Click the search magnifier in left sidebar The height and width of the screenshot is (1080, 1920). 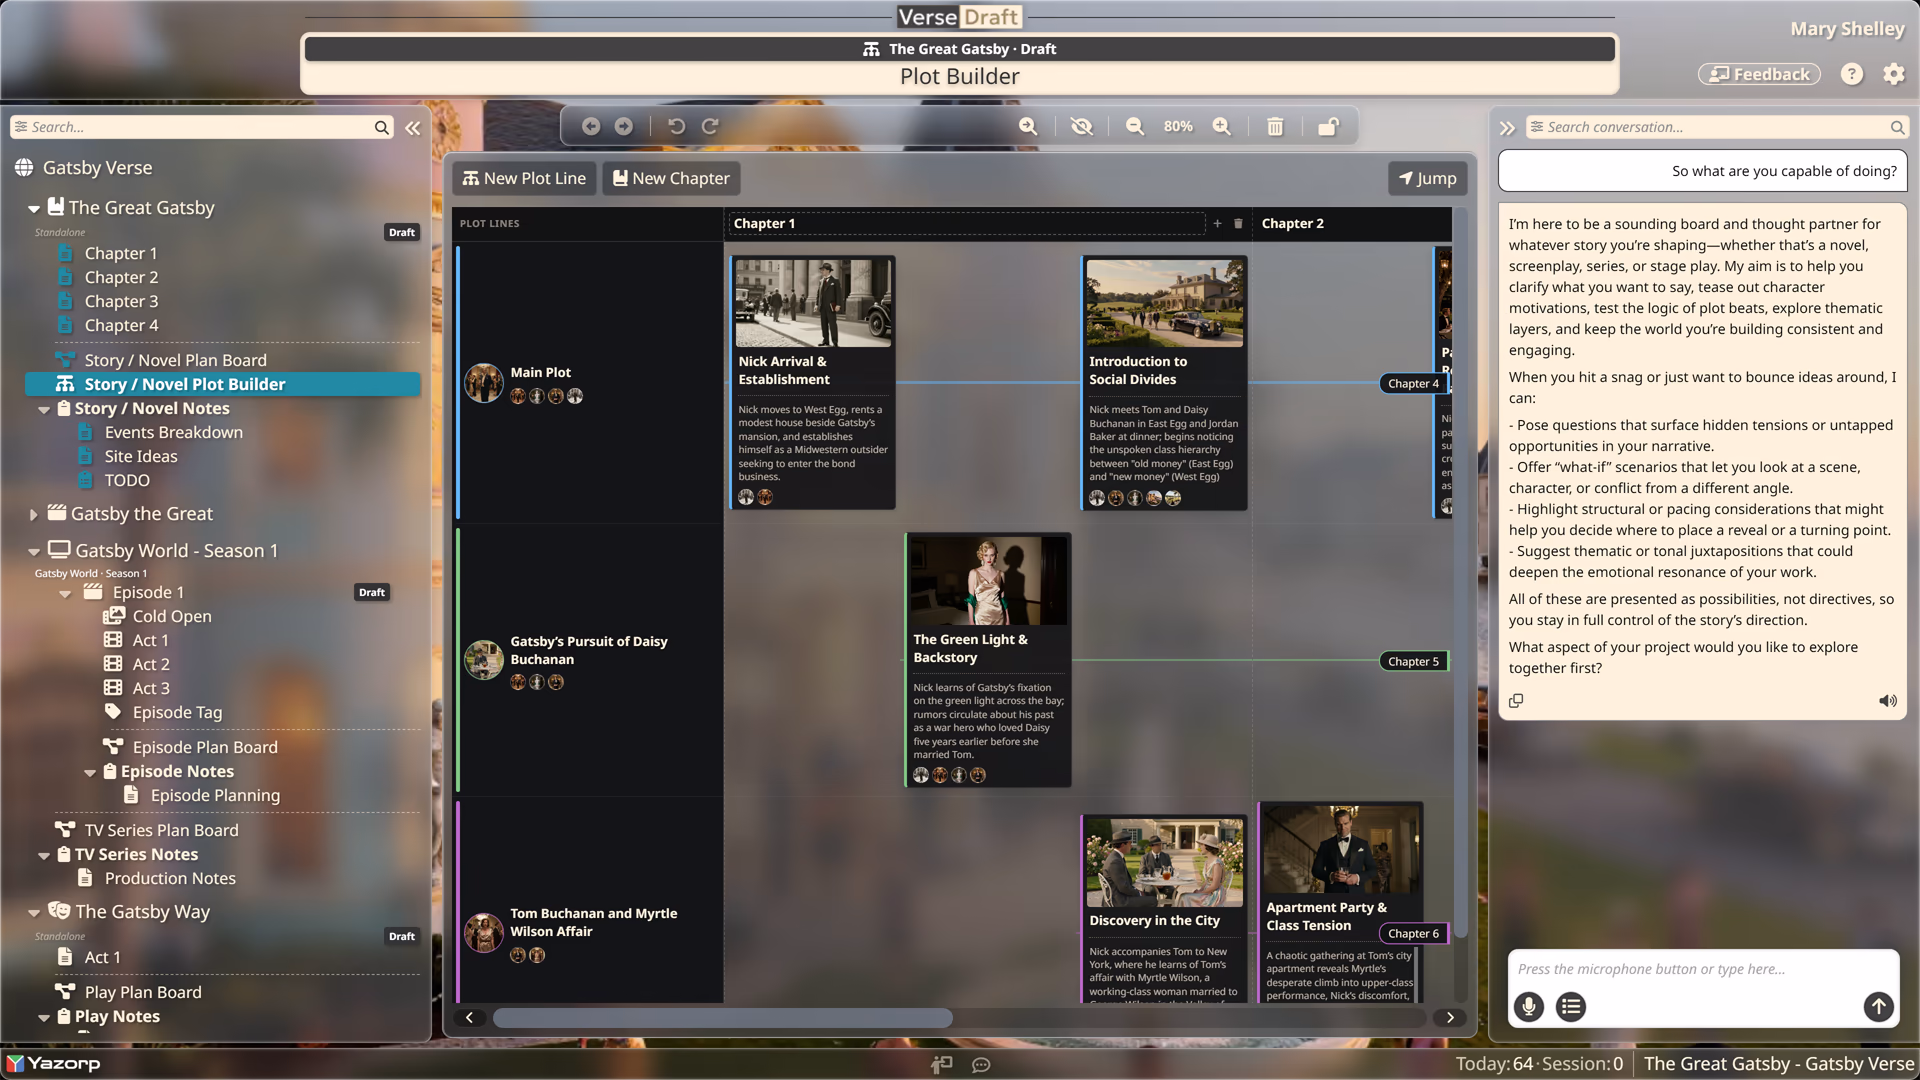pos(381,127)
